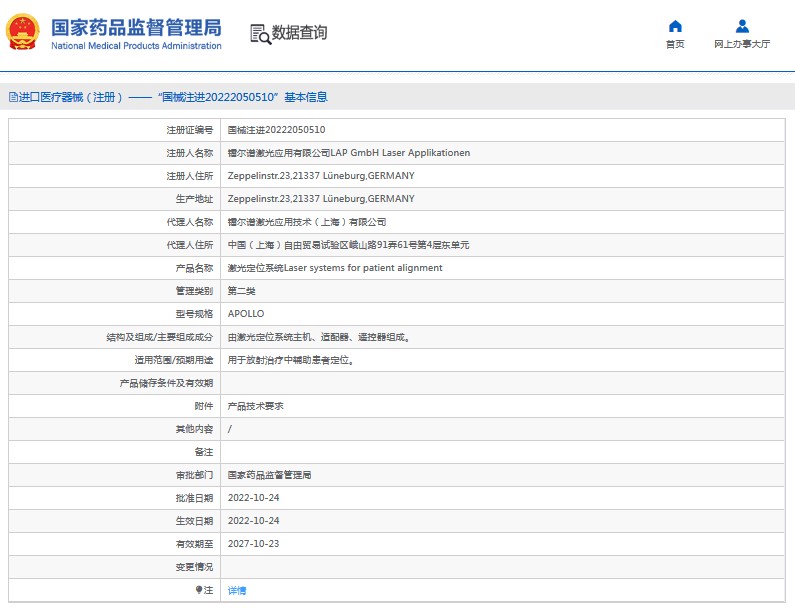Click the 数据查询 search document icon
This screenshot has height=608, width=795.
coord(261,34)
